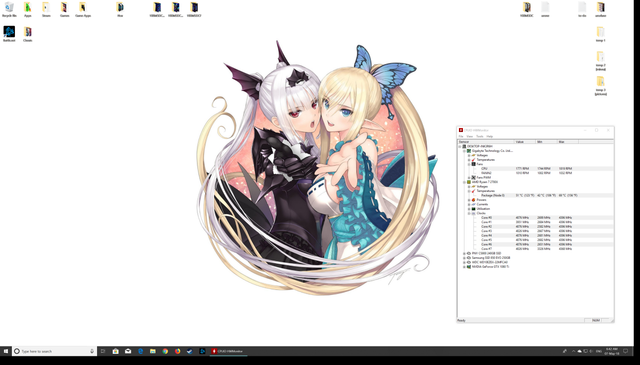
Task: Click the Min column header
Action: [x=546, y=142]
